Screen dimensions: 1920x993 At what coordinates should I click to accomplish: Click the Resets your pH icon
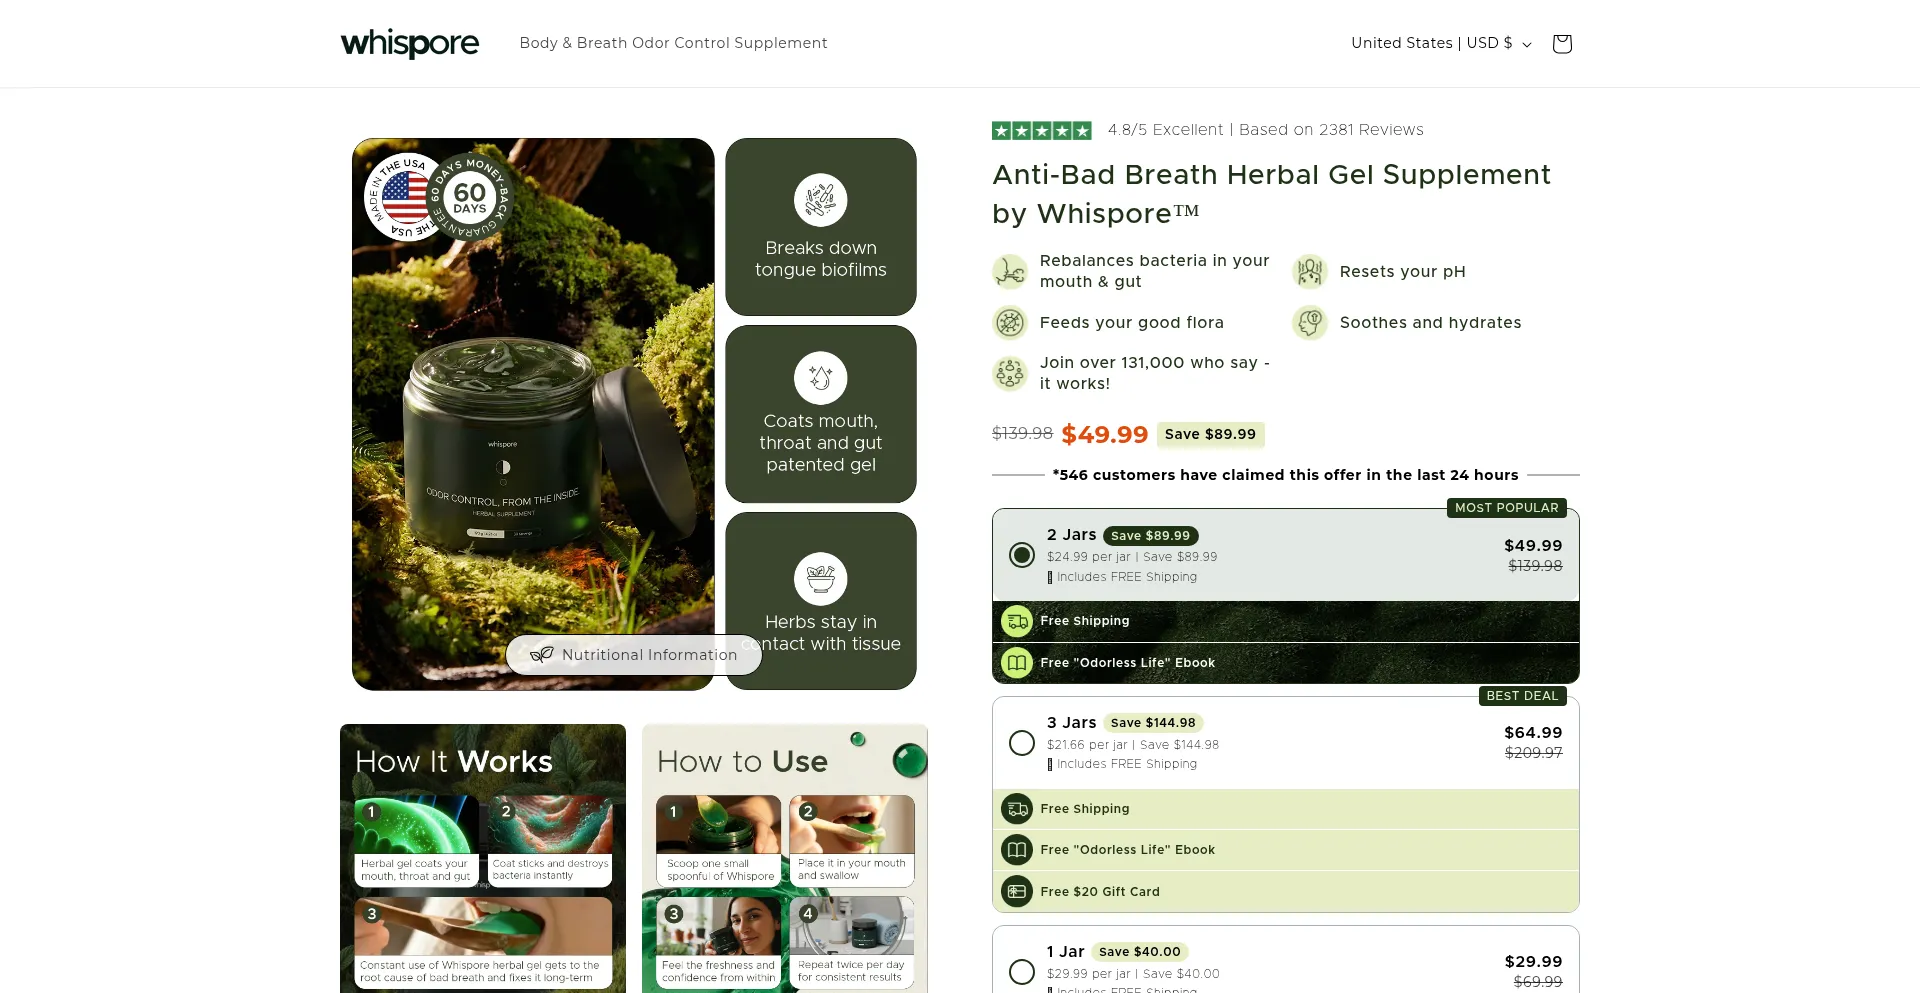click(x=1310, y=271)
